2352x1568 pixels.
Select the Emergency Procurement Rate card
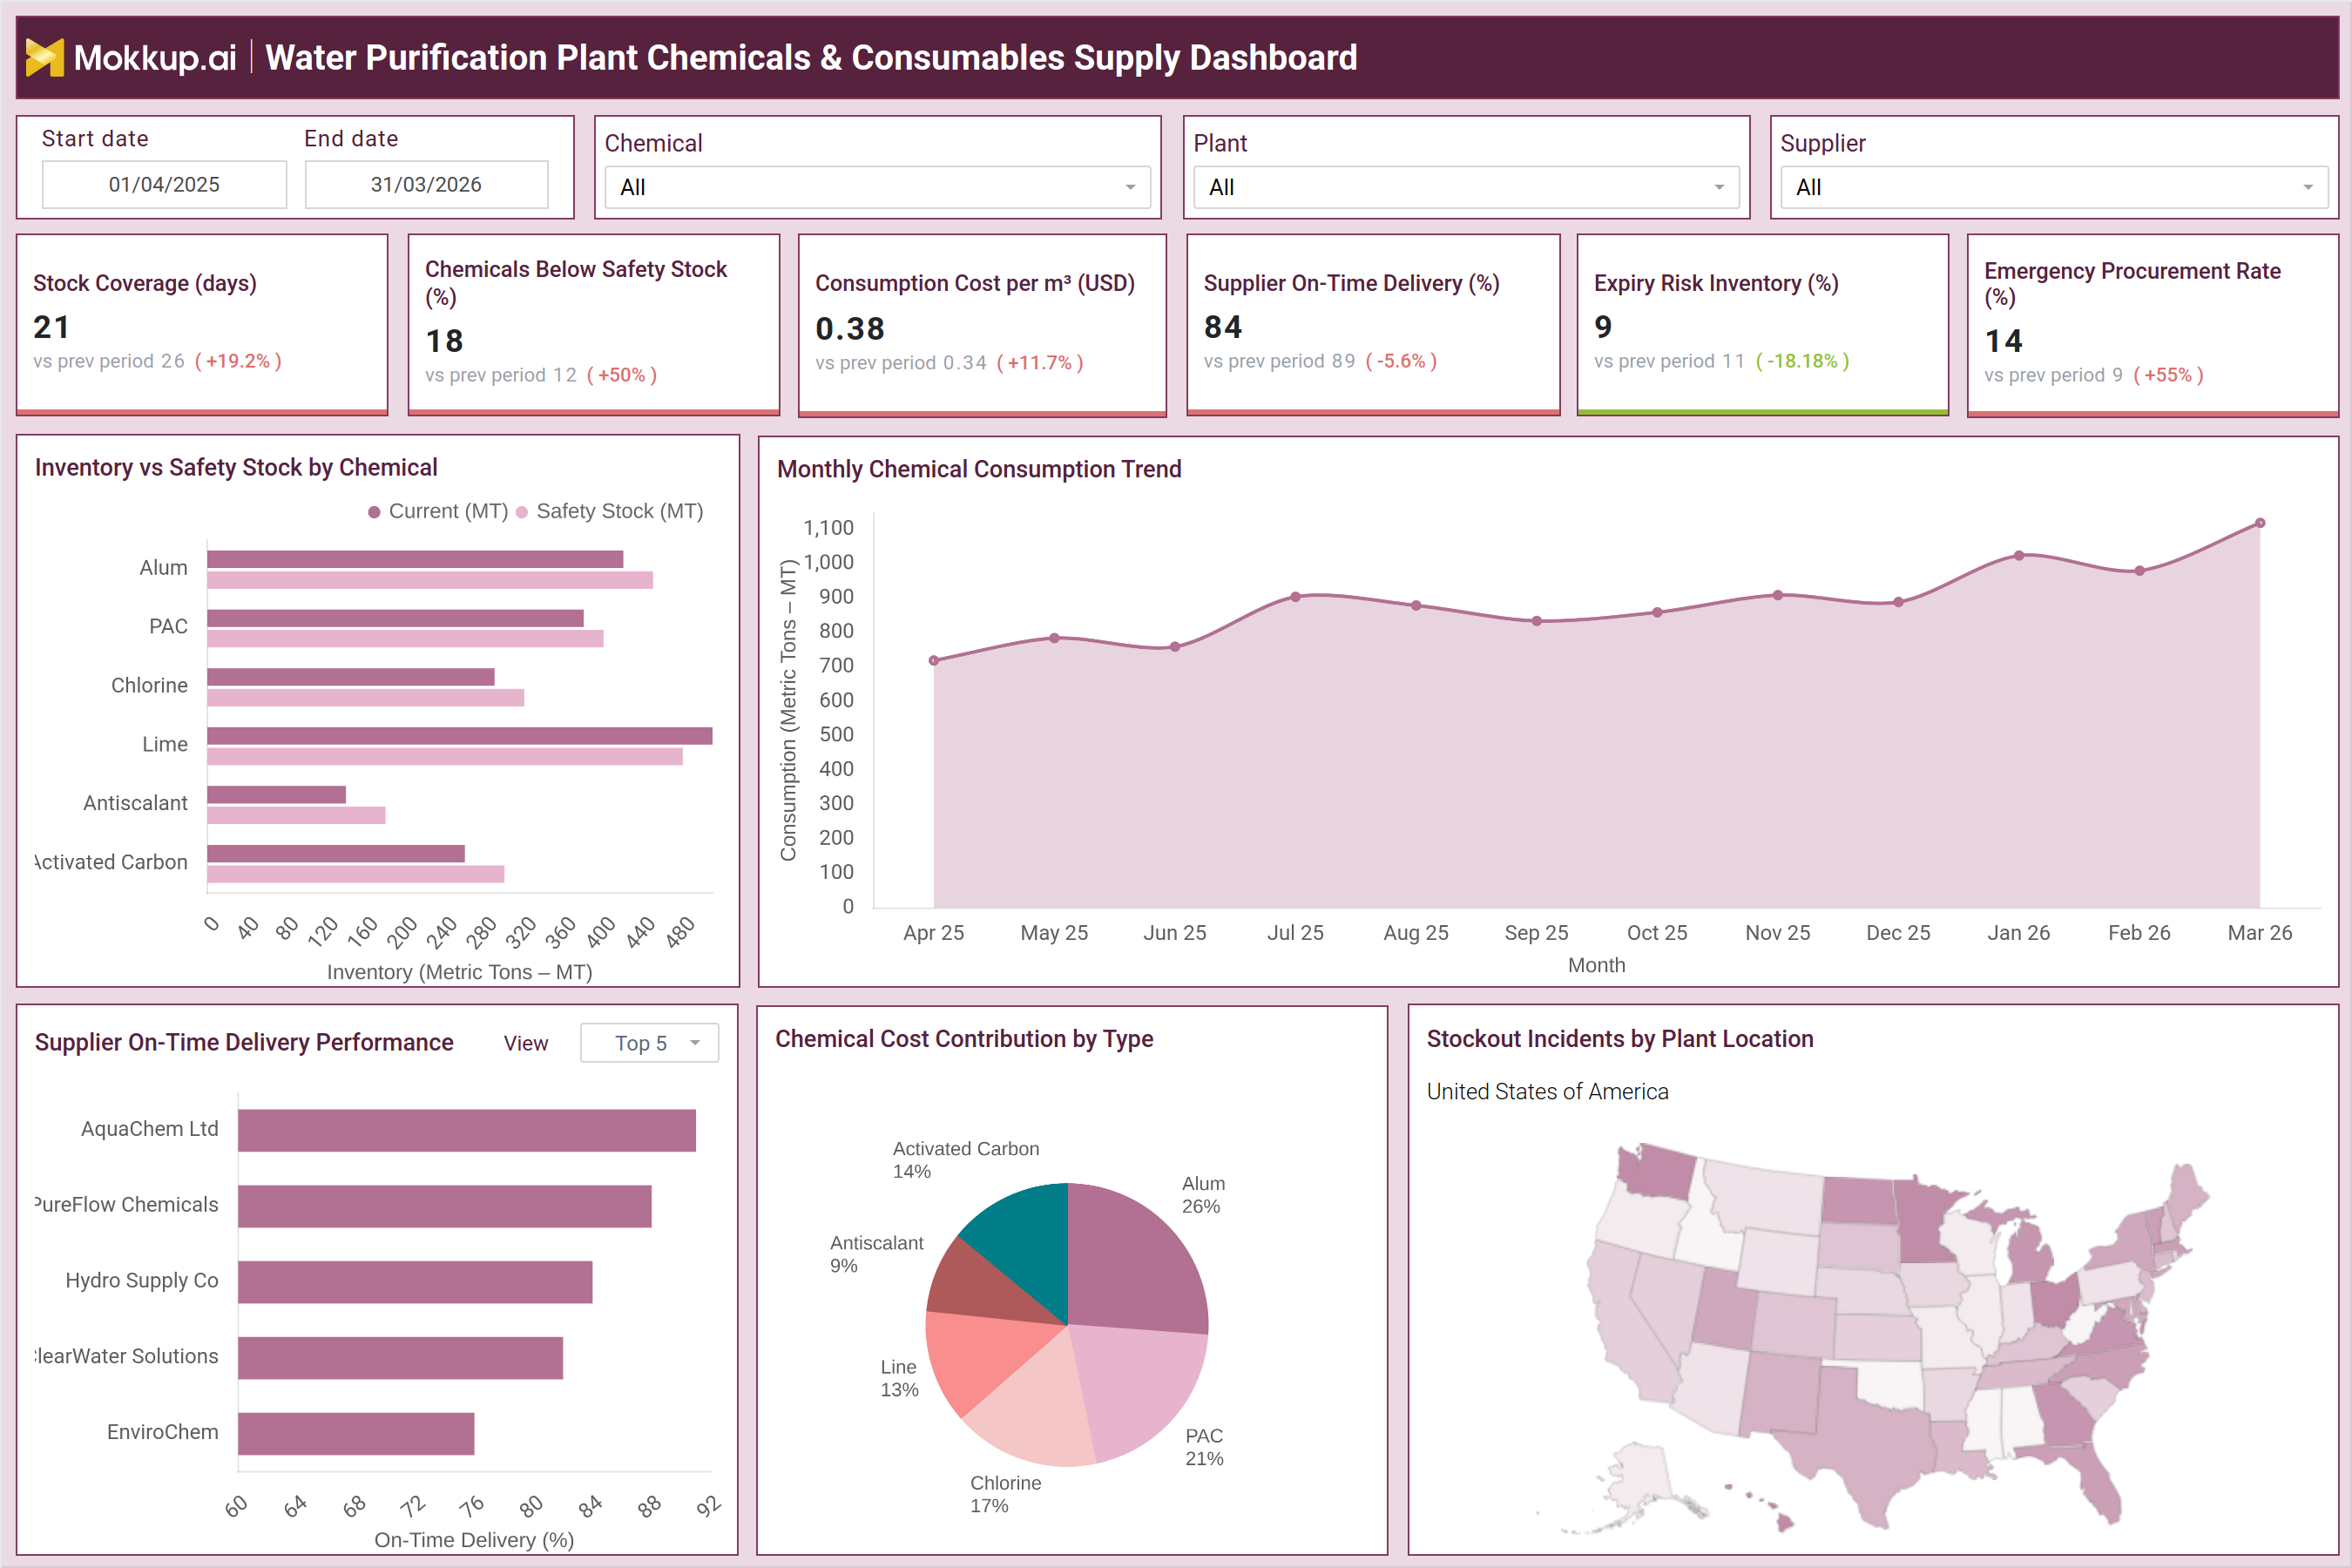coord(2152,324)
